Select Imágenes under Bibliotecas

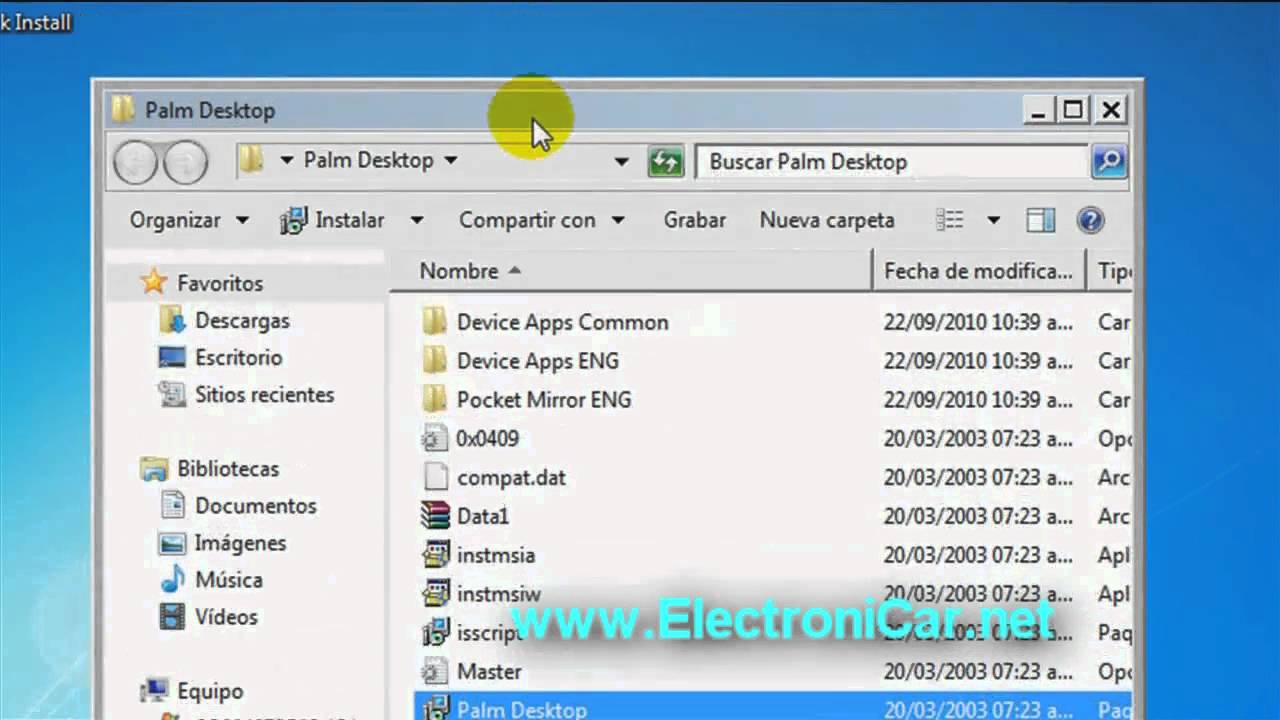(x=240, y=543)
